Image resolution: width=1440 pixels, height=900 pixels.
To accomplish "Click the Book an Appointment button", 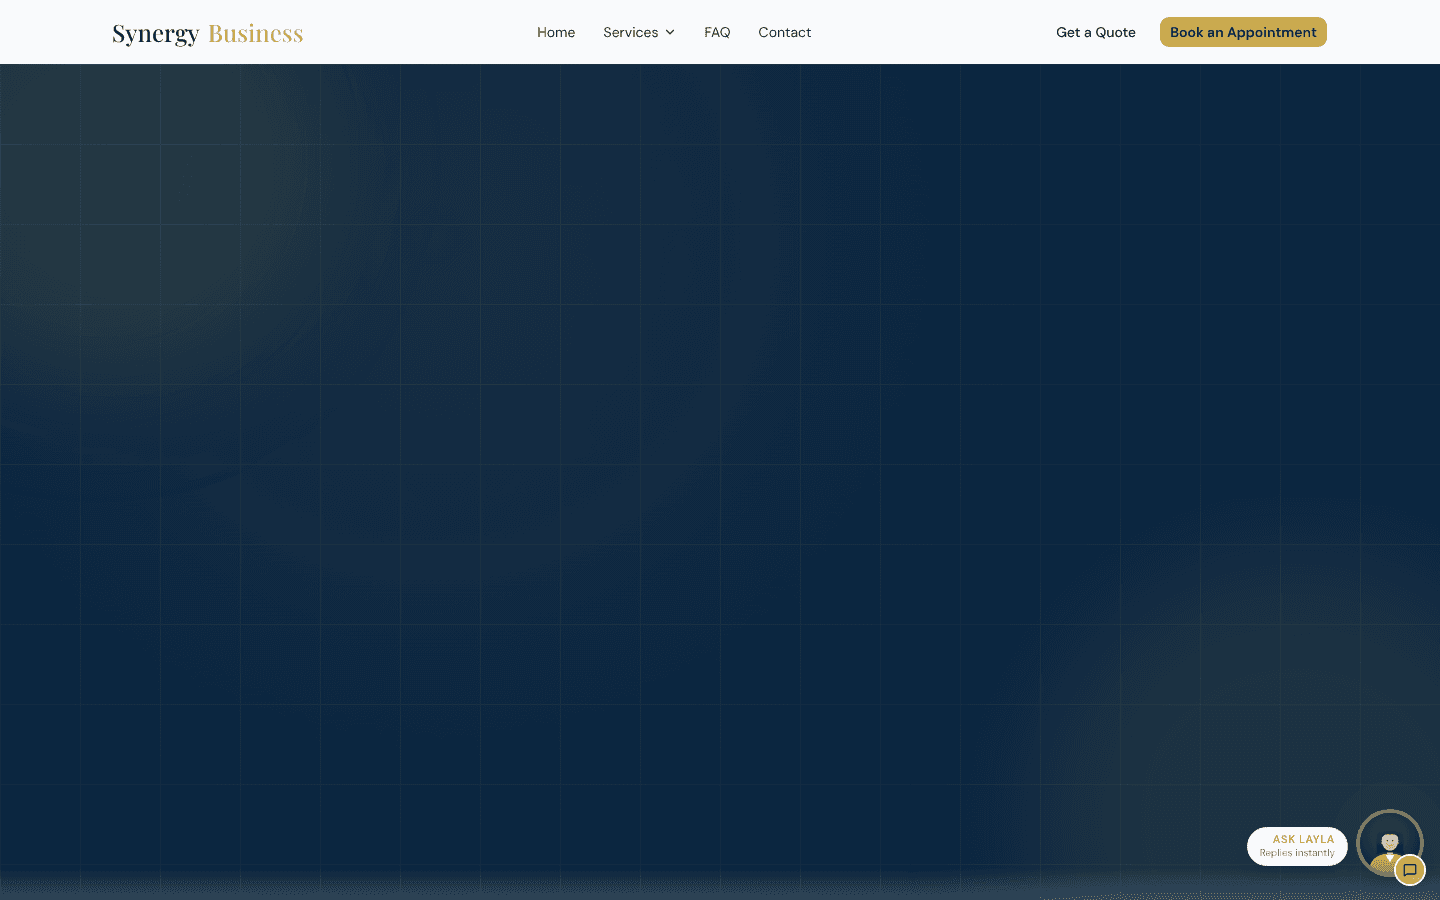I will tap(1243, 32).
